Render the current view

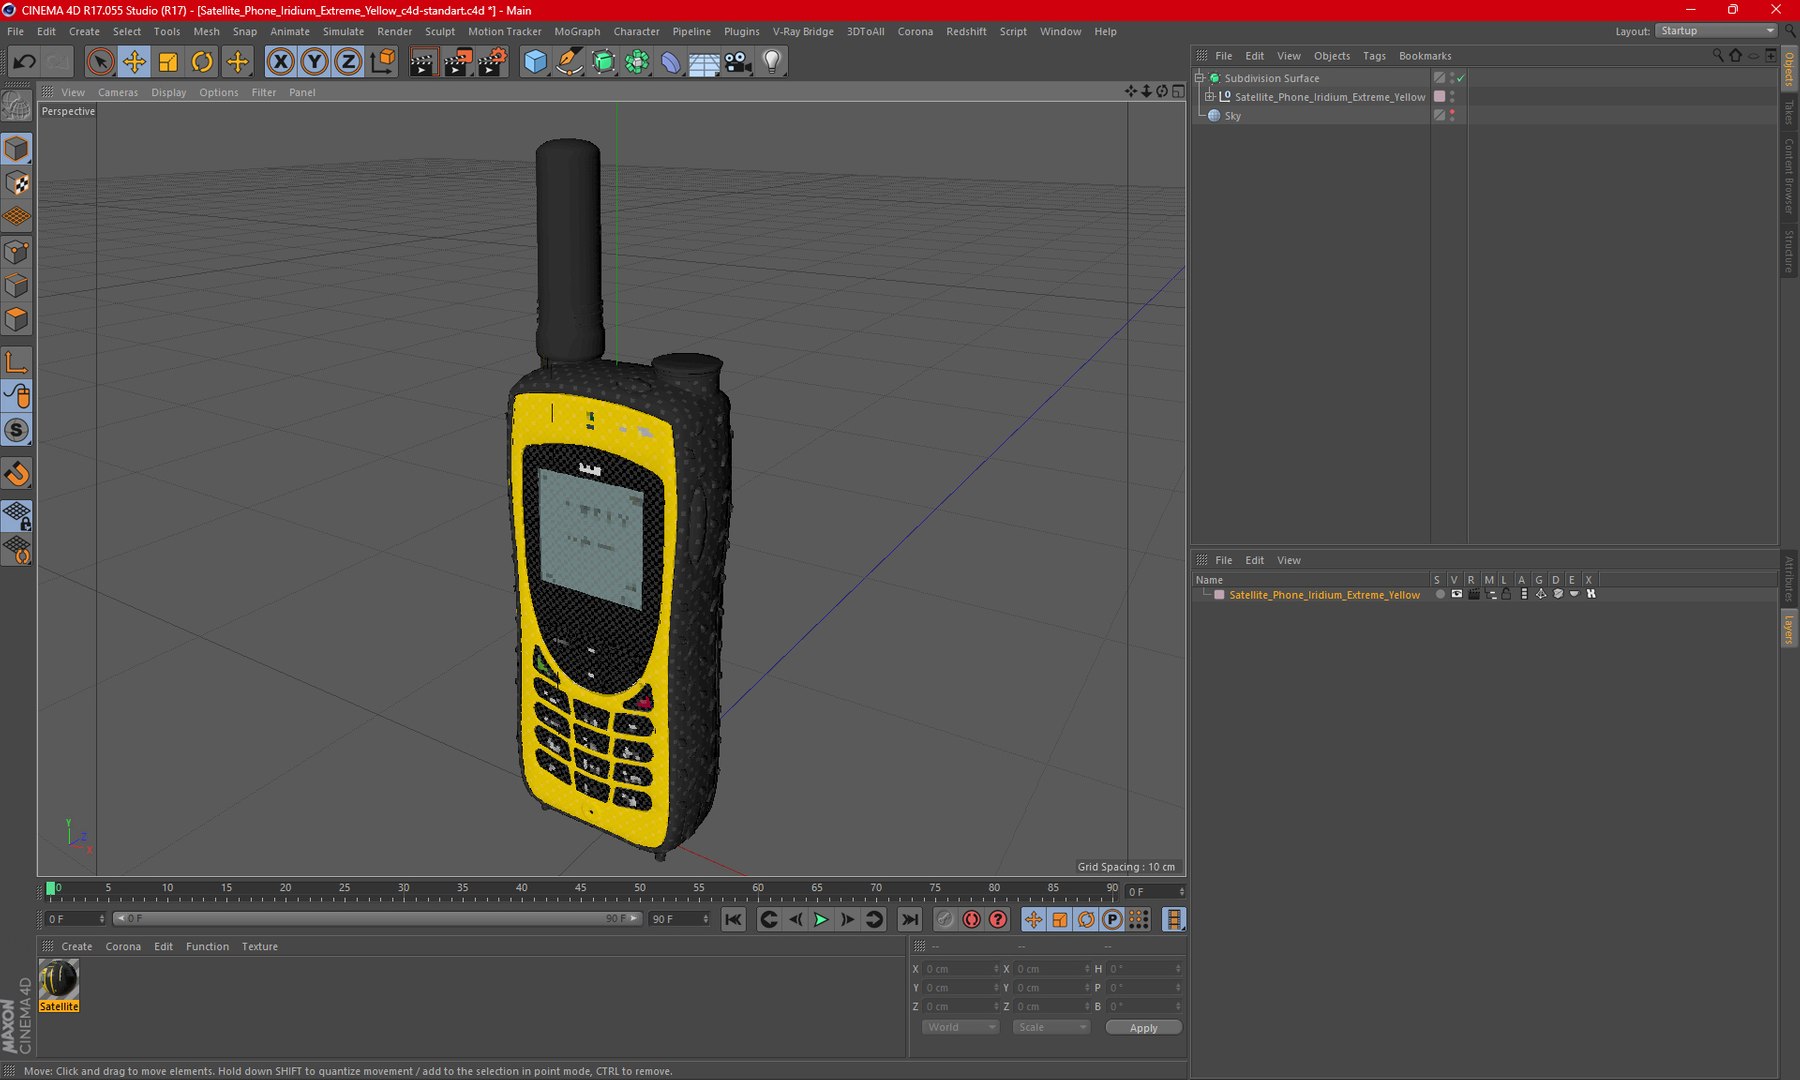pyautogui.click(x=423, y=62)
